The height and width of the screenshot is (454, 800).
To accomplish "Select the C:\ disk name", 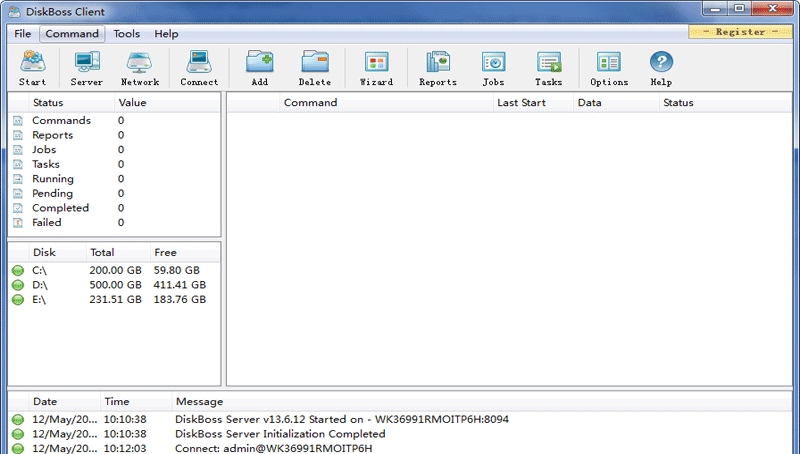I will 39,270.
